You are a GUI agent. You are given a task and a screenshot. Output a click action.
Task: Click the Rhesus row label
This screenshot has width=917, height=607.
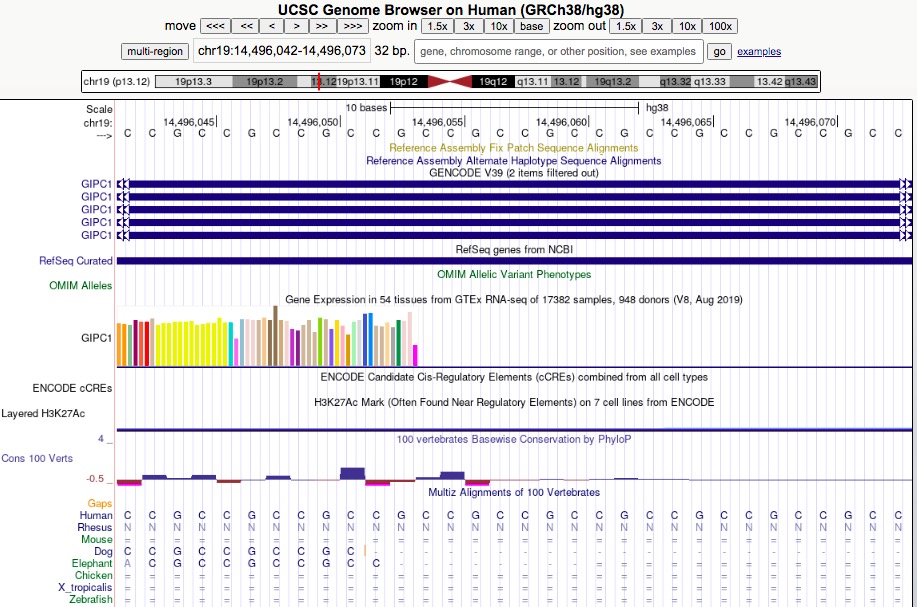[x=95, y=527]
